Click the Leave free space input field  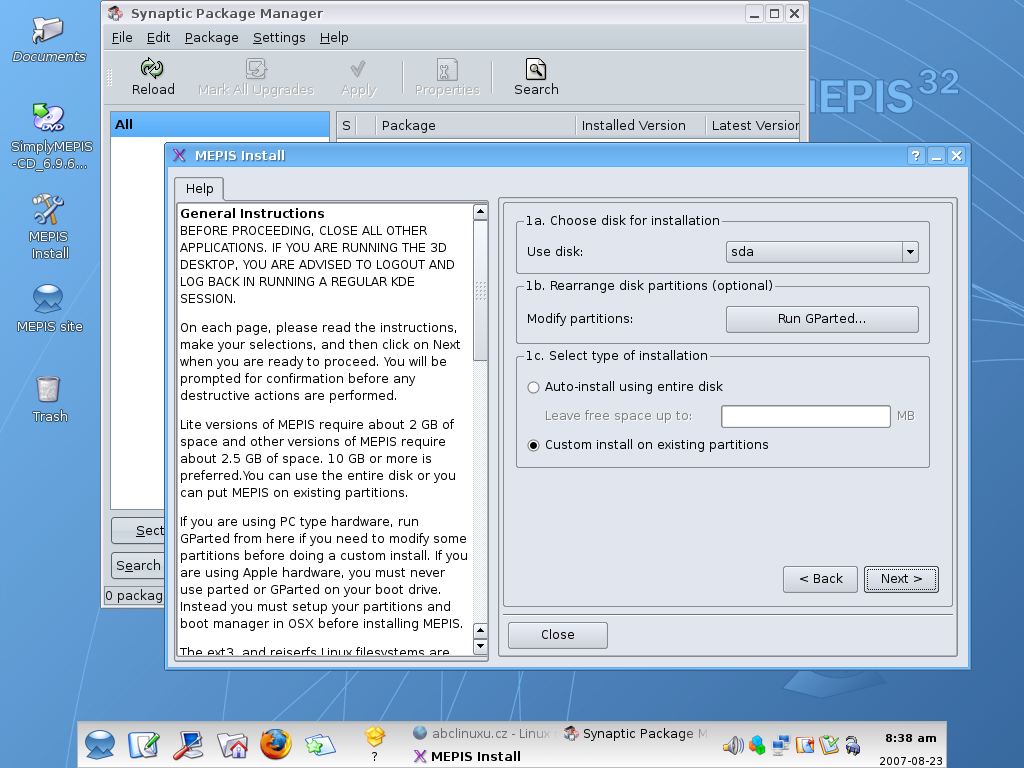805,416
